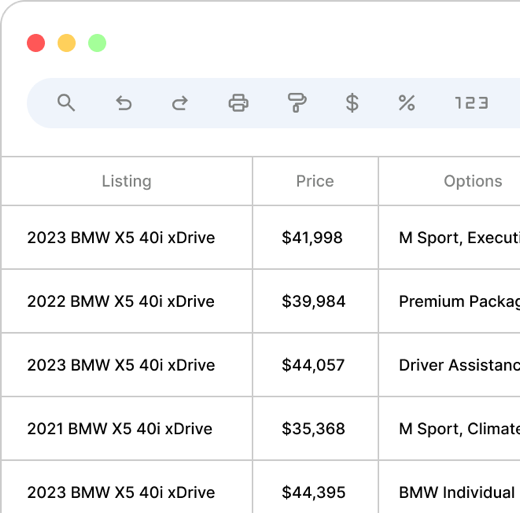Open the 123 number format option

point(472,103)
